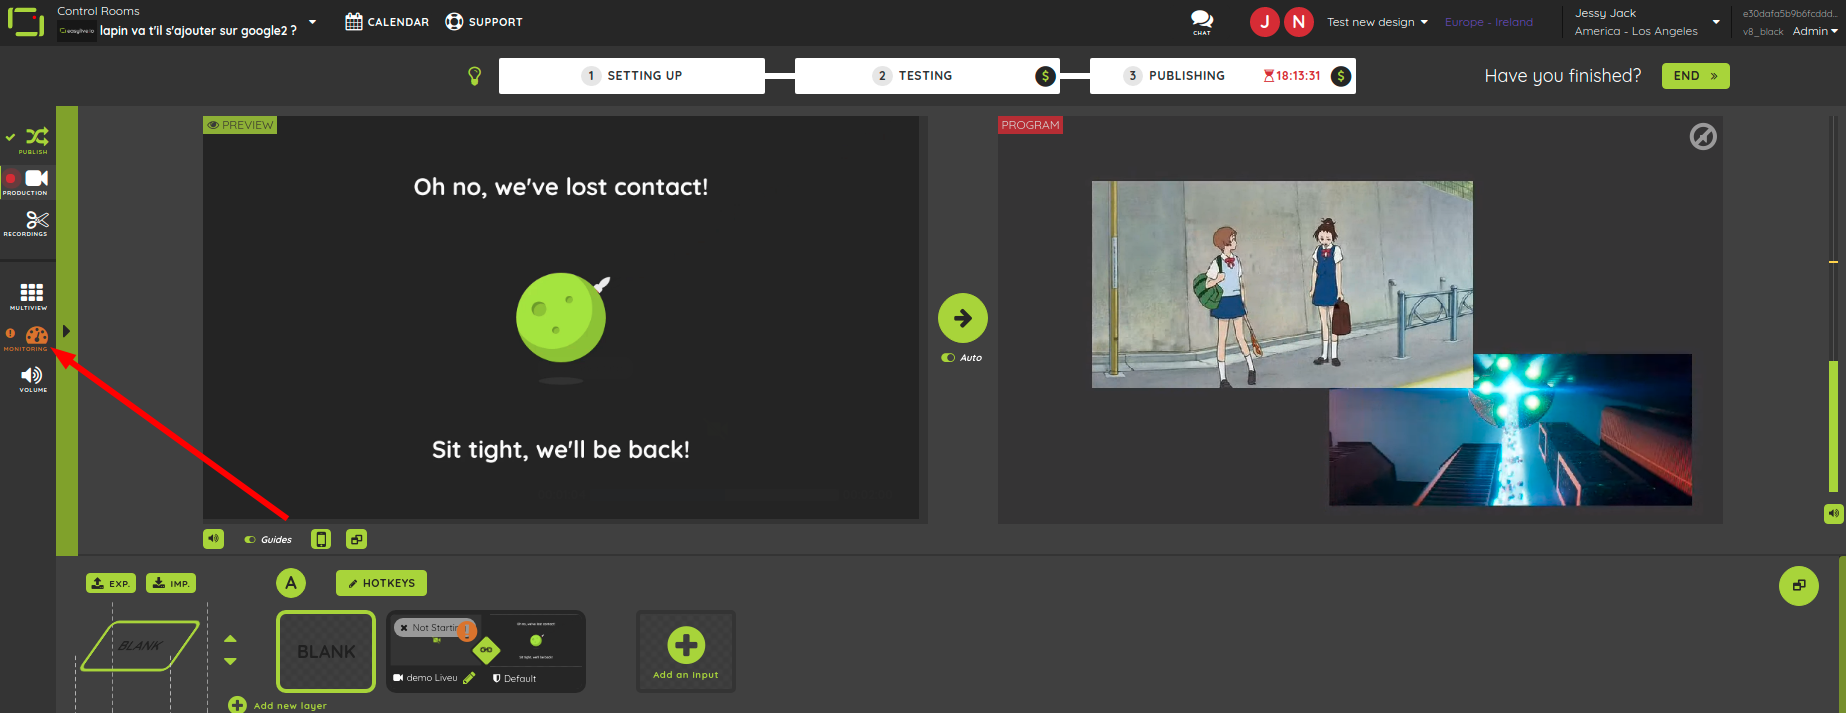Click the Europe - Ireland link
Image resolution: width=1846 pixels, height=713 pixels.
pos(1488,22)
